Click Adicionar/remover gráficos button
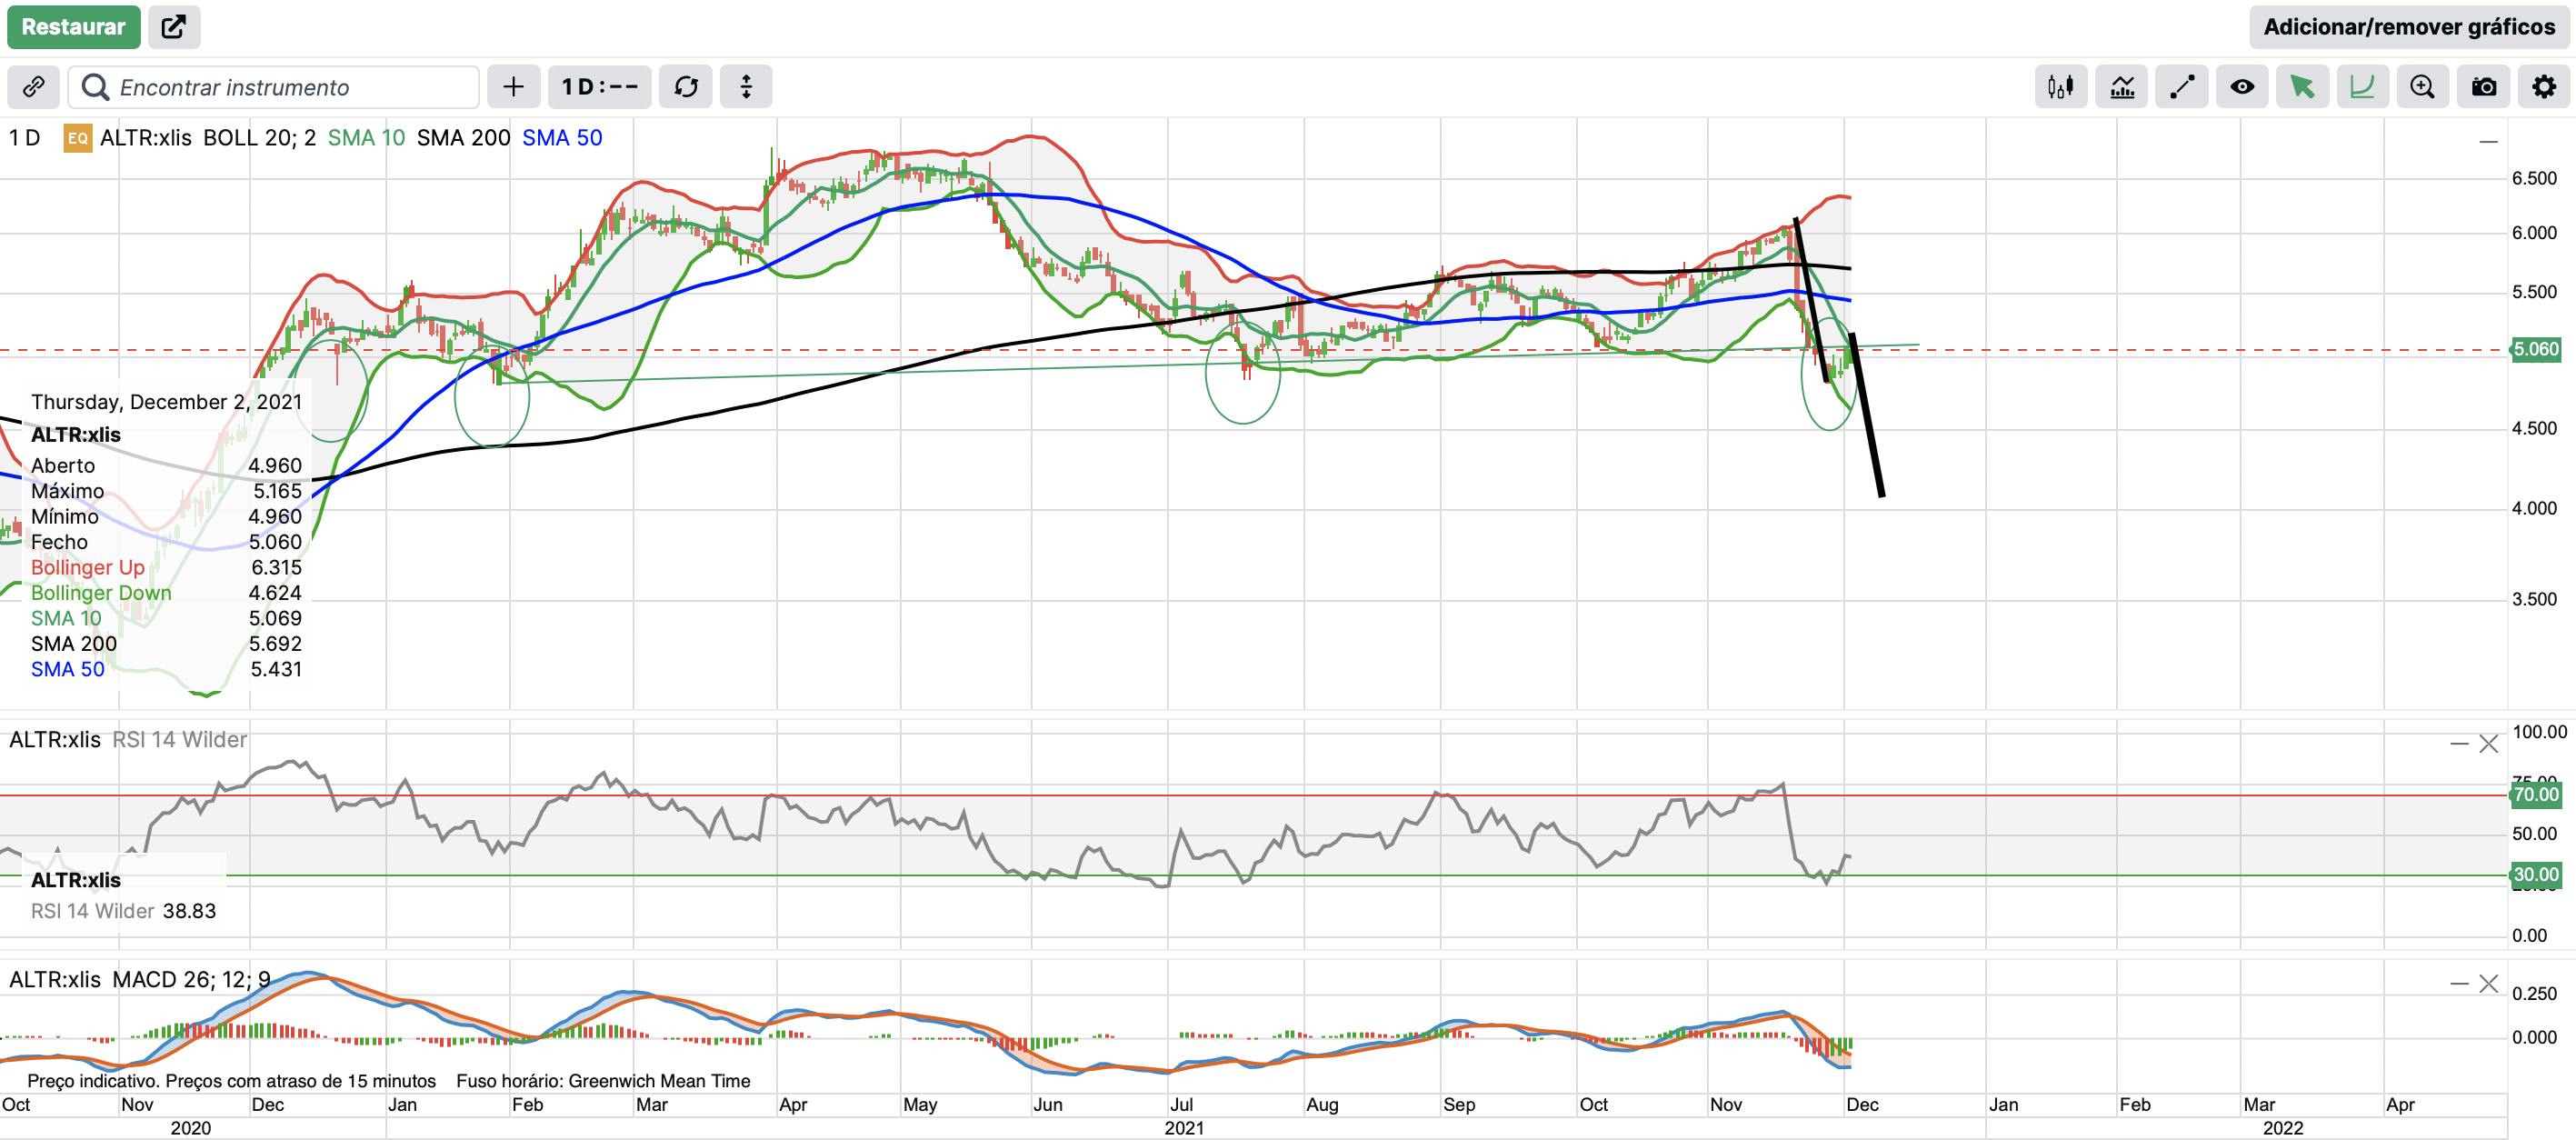Viewport: 2576px width, 1140px height. point(2408,27)
